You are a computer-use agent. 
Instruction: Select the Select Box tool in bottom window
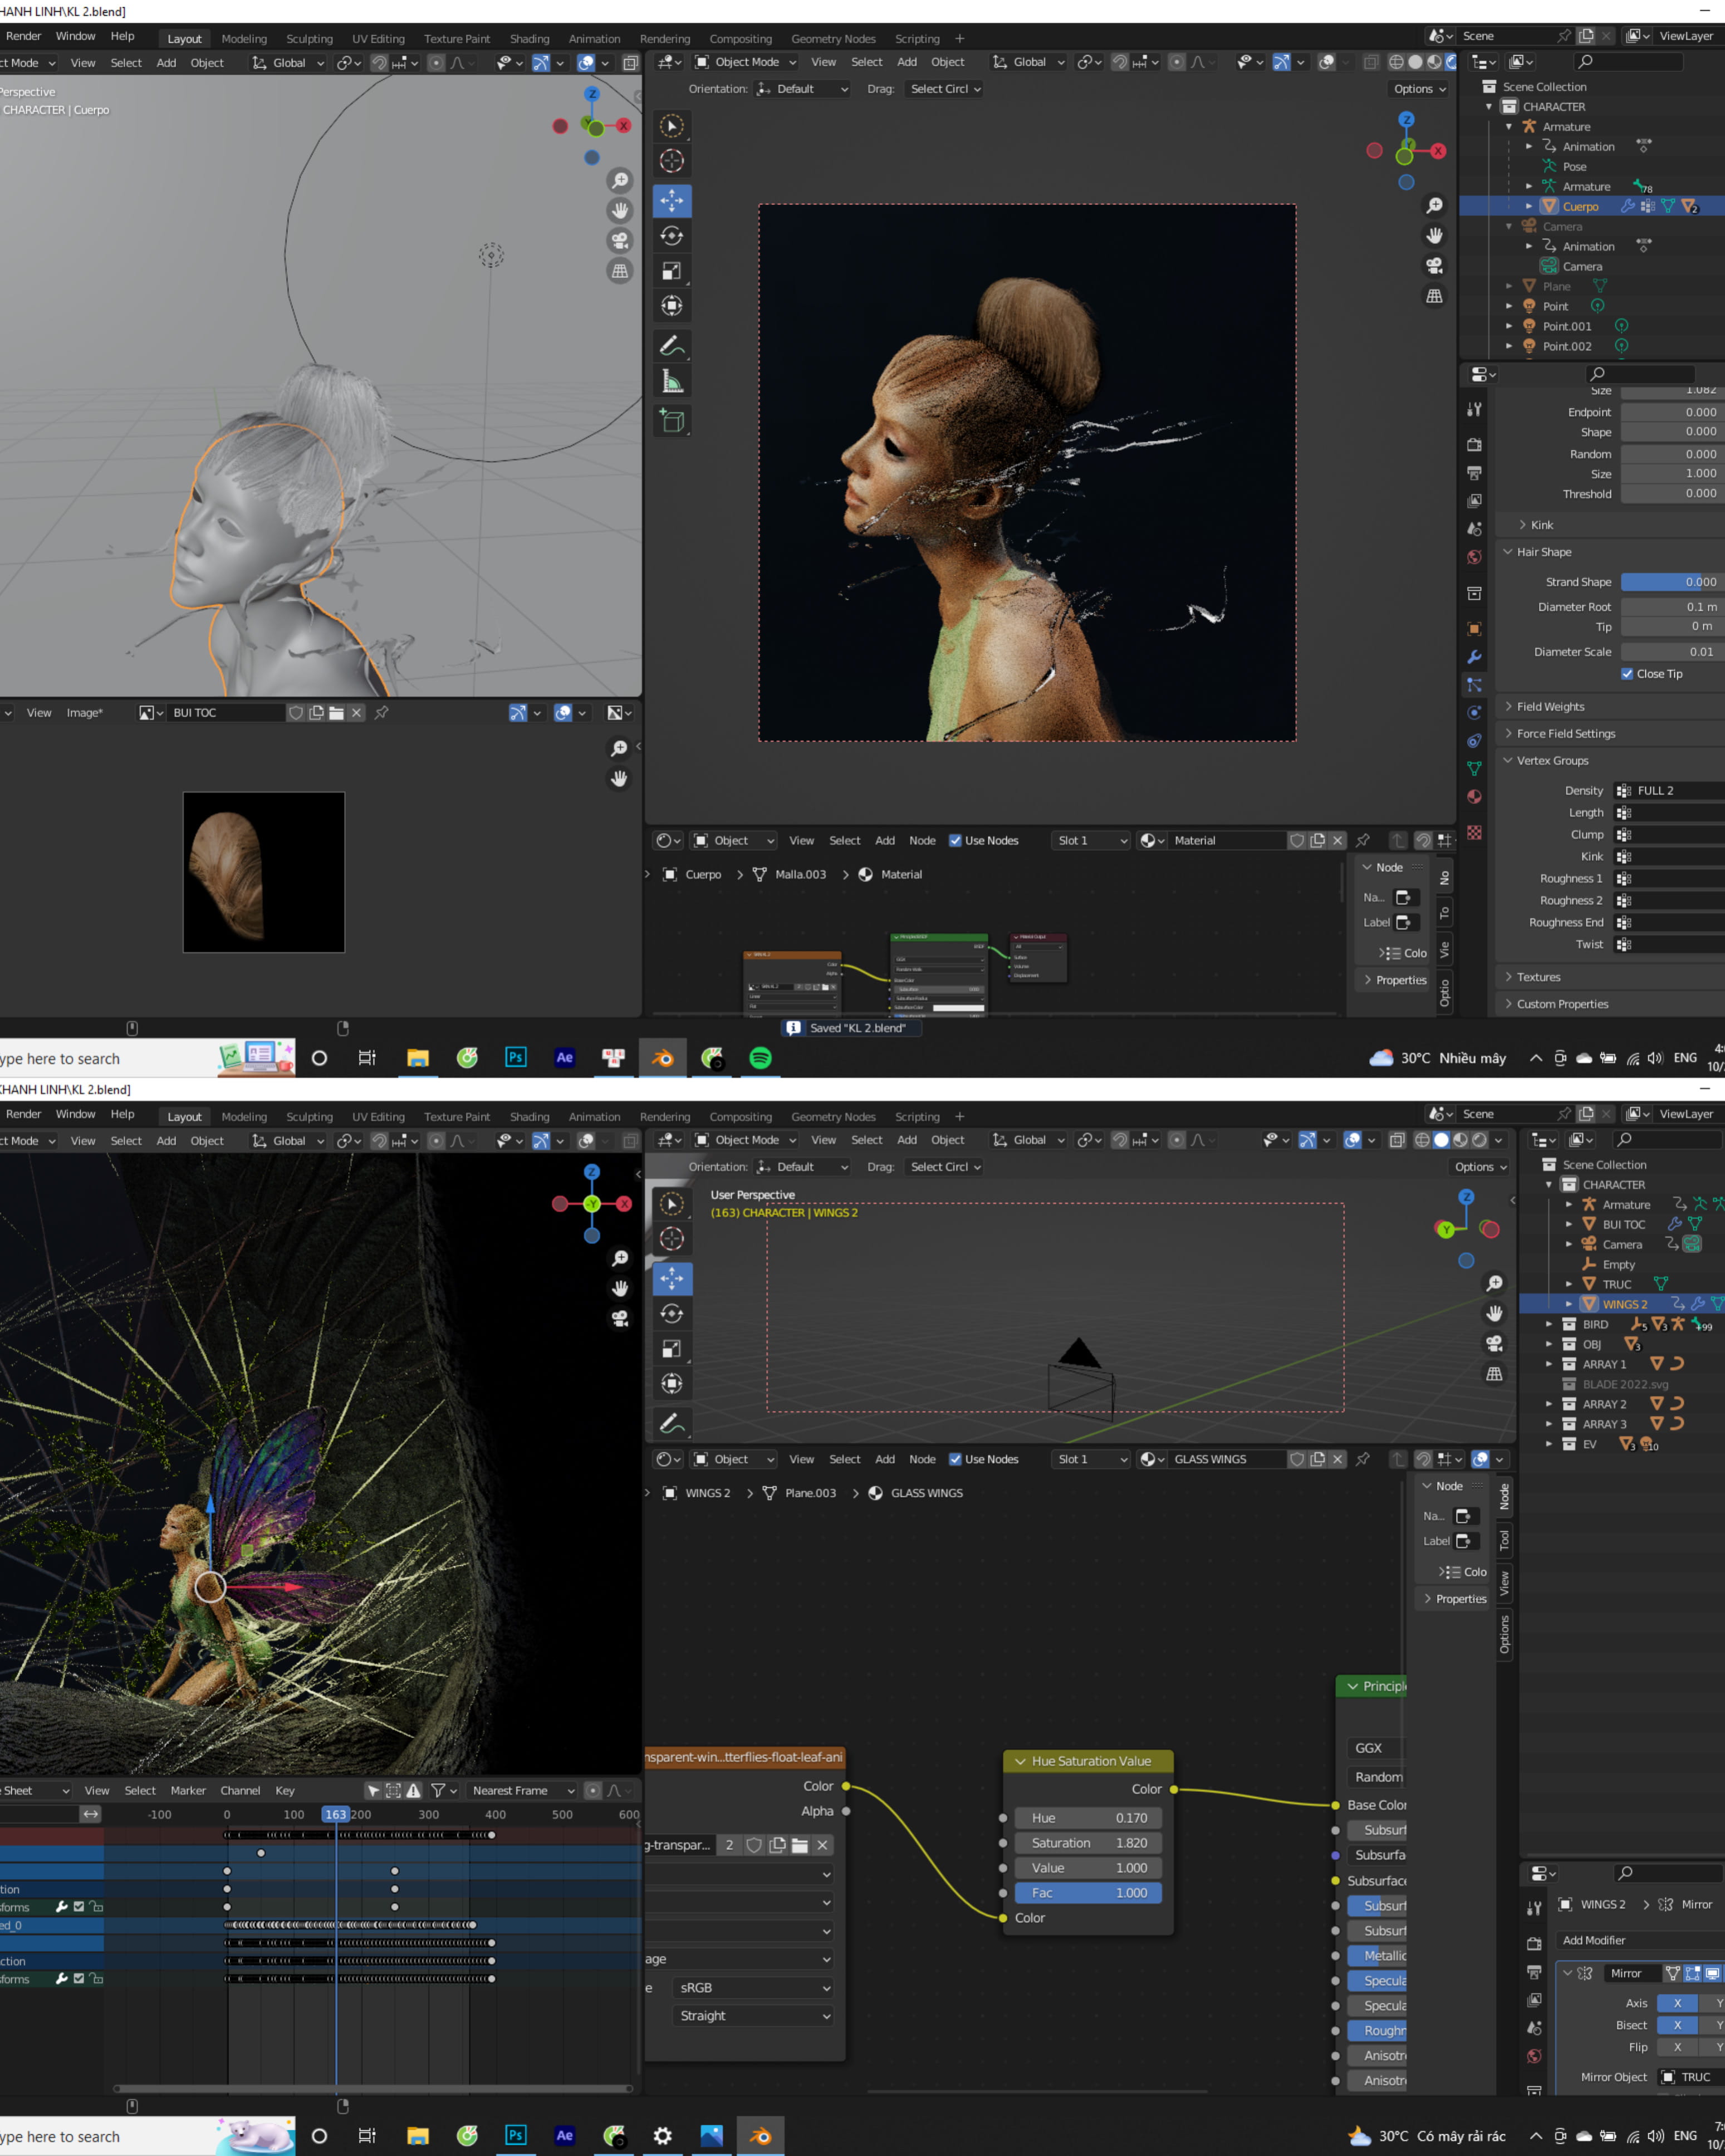click(x=672, y=1203)
